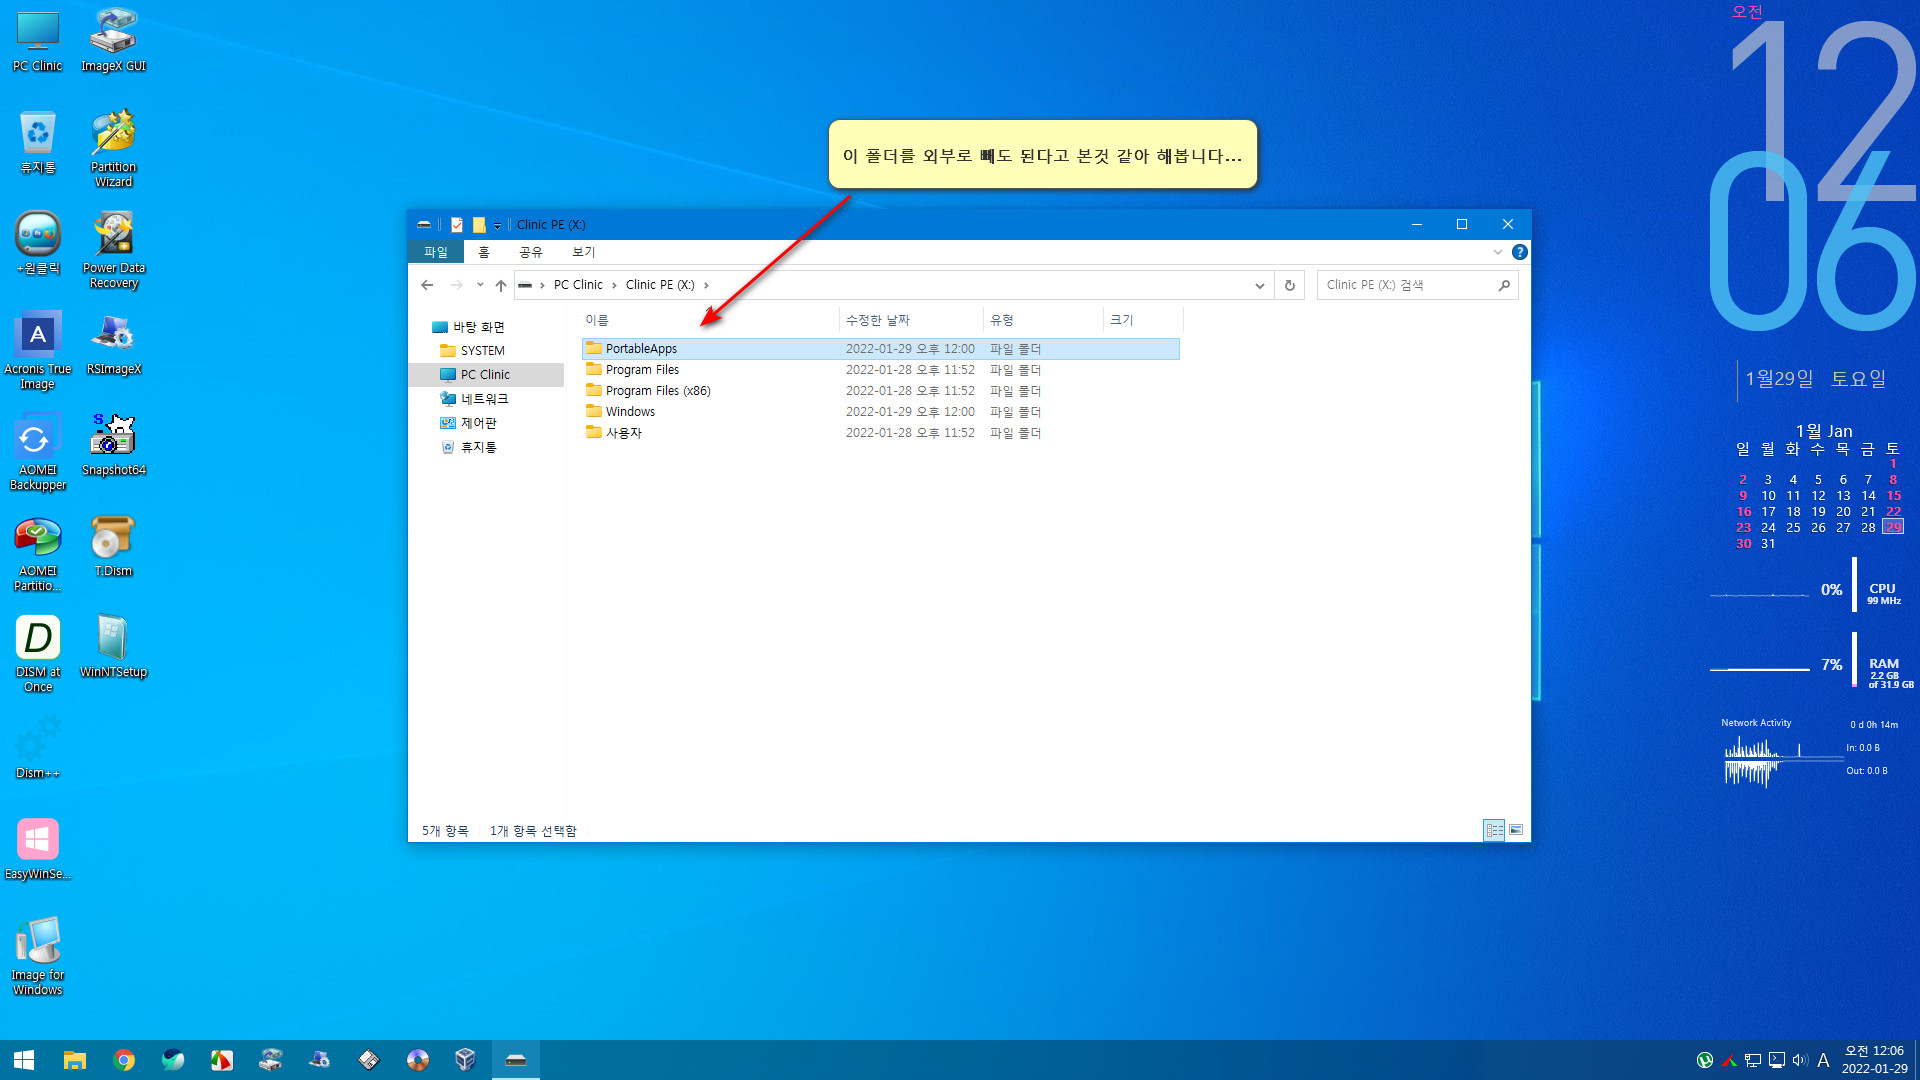This screenshot has width=1920, height=1080.
Task: Open the EasyWinSetup desktop icon
Action: point(37,849)
